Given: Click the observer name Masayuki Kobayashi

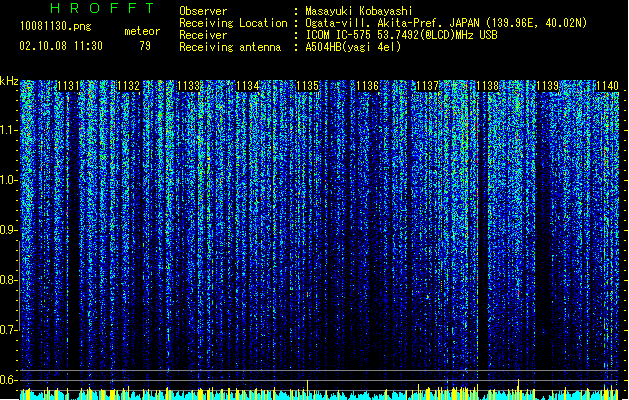Looking at the screenshot, I should click(x=359, y=11).
